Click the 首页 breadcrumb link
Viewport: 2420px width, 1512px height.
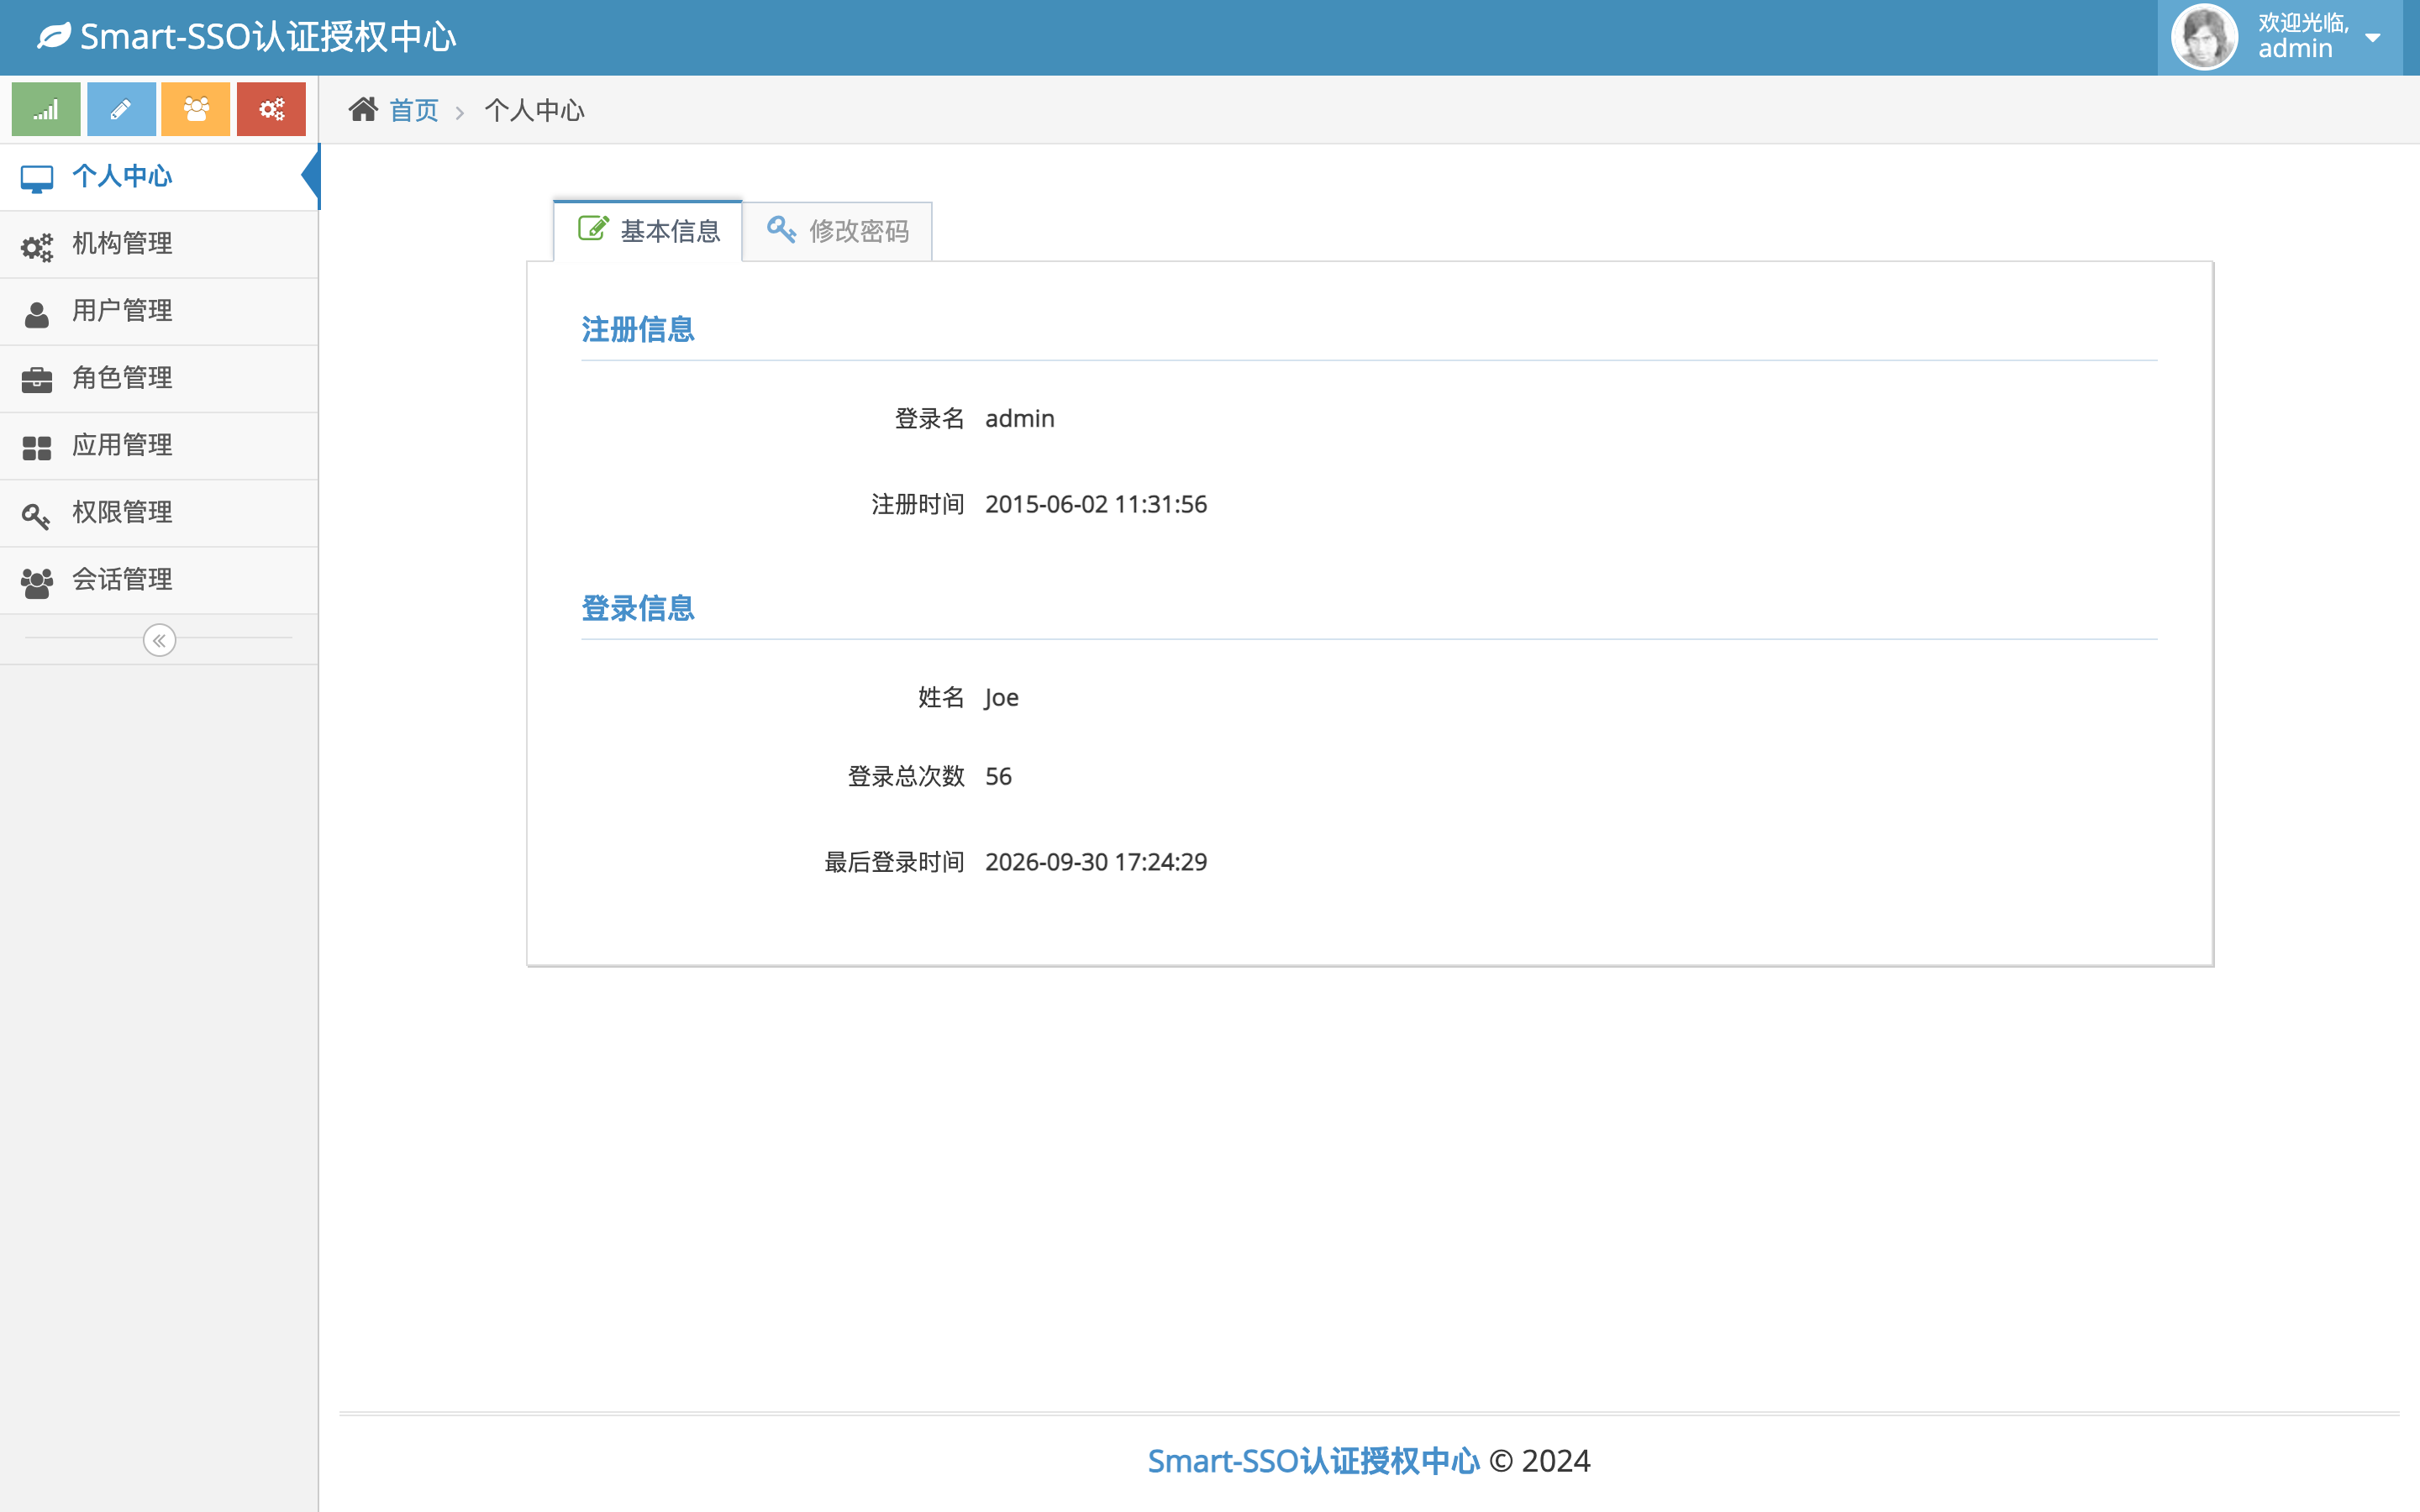pos(413,110)
